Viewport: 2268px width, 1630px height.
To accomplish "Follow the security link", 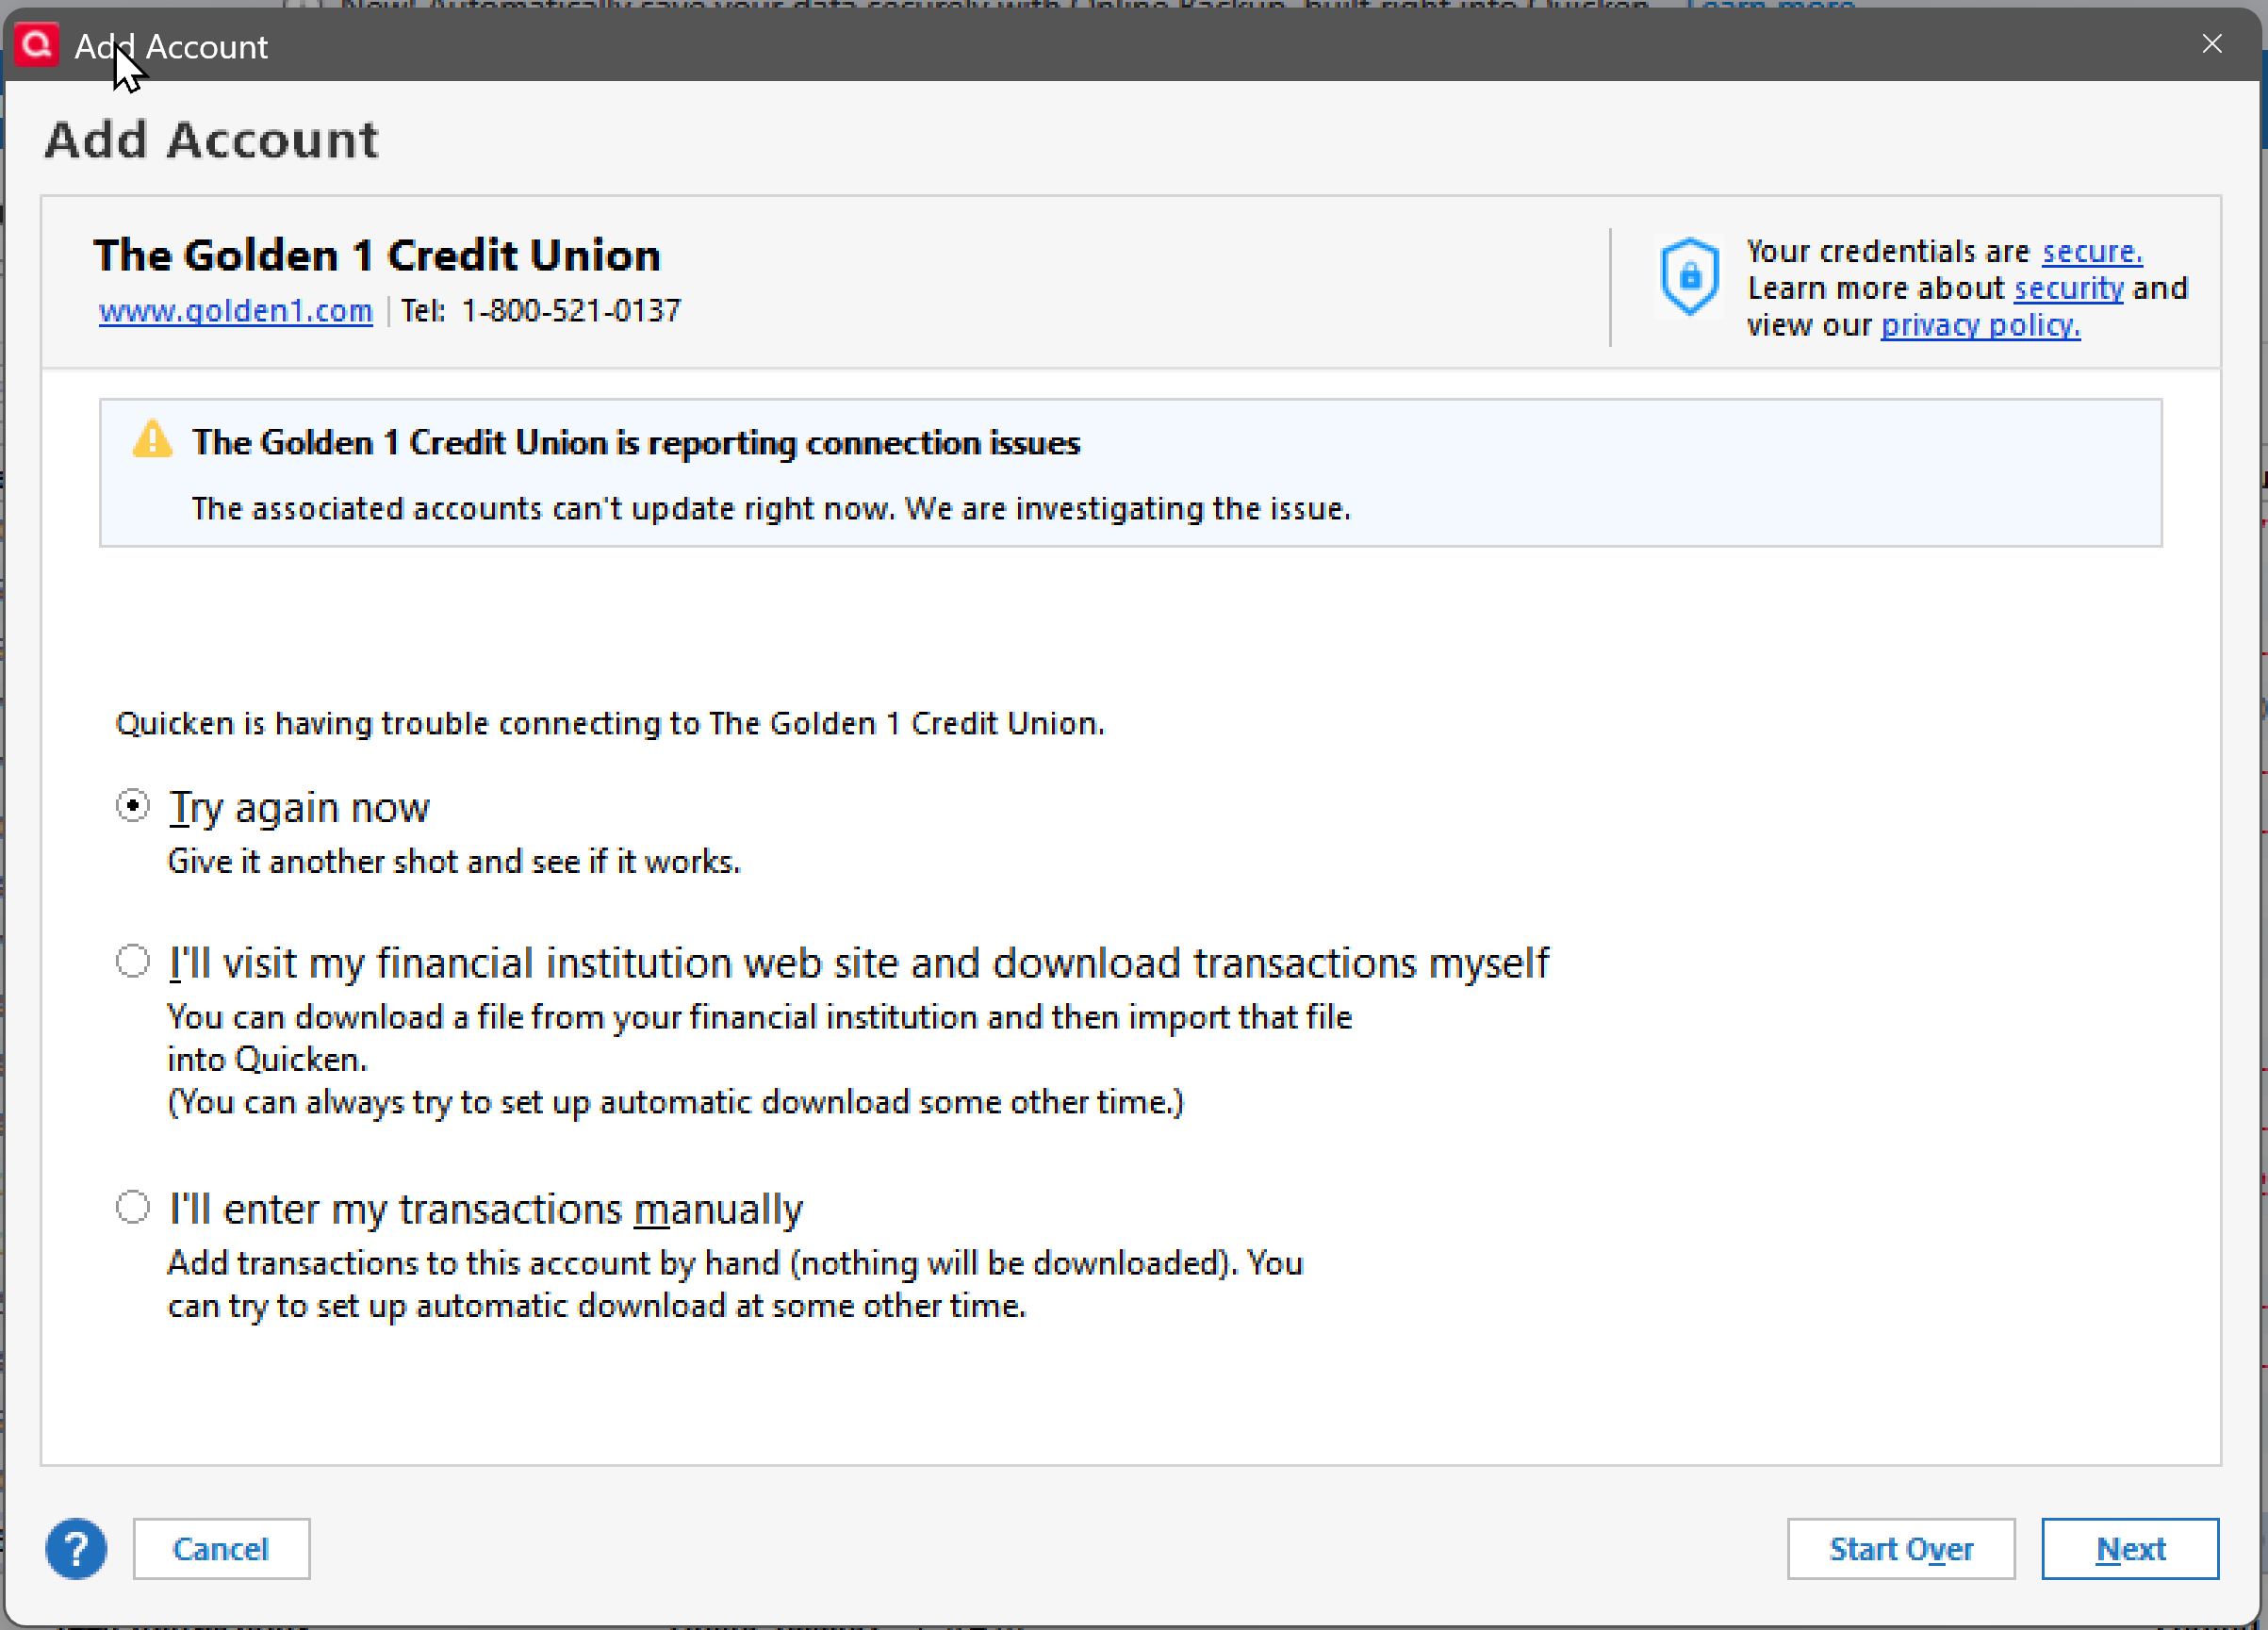I will click(x=2067, y=289).
